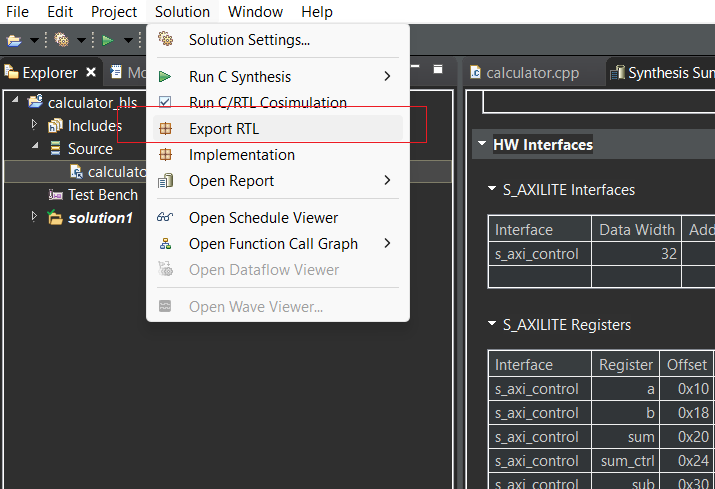This screenshot has height=489, width=715.
Task: Select the Source folder item
Action: (x=90, y=149)
